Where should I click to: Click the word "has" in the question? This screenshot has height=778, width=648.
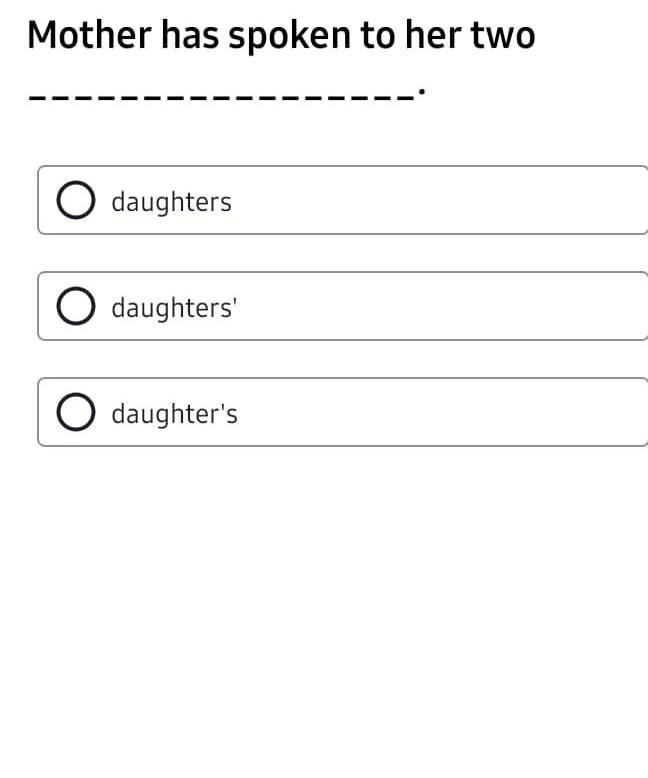[x=188, y=36]
